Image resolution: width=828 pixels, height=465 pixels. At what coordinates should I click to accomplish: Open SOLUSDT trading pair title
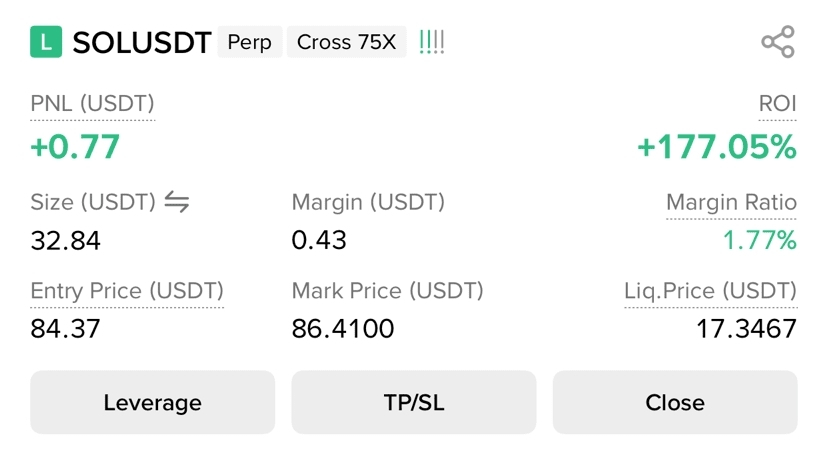point(142,43)
